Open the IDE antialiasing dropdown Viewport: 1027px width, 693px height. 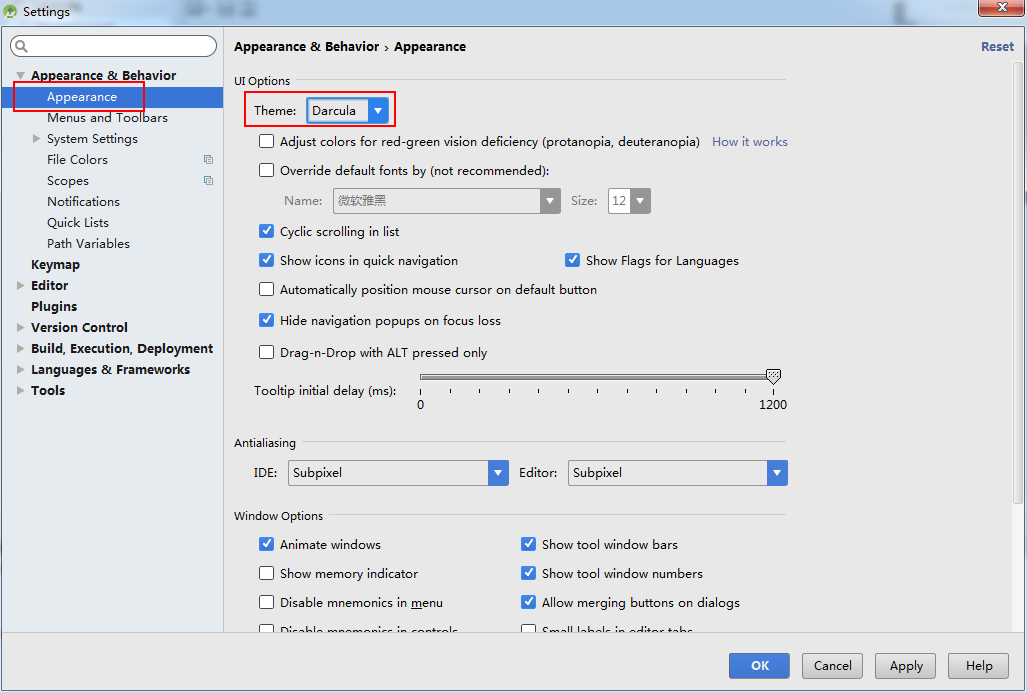coord(398,473)
